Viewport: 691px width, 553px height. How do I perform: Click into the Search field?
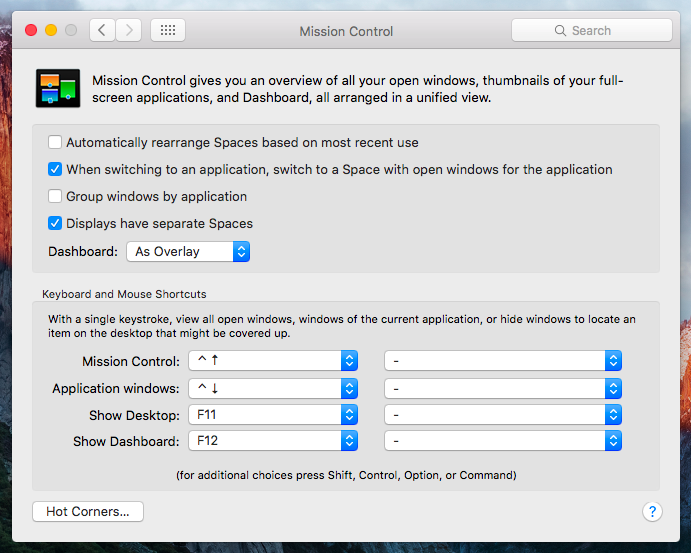pos(592,30)
